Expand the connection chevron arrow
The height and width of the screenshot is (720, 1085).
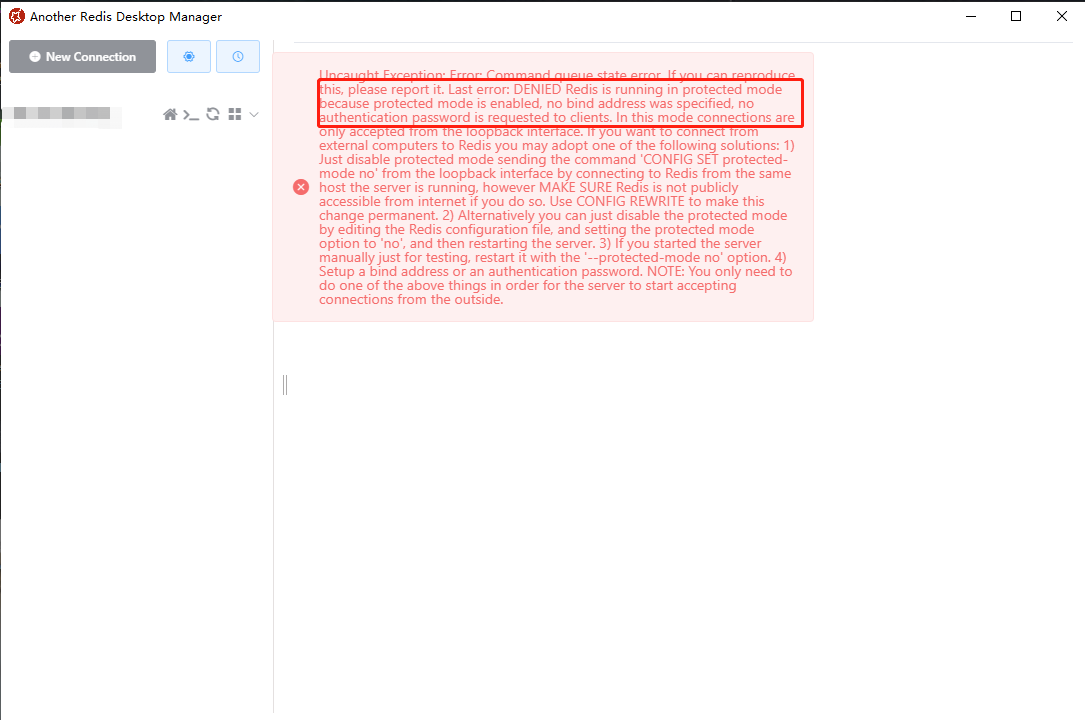tap(254, 115)
